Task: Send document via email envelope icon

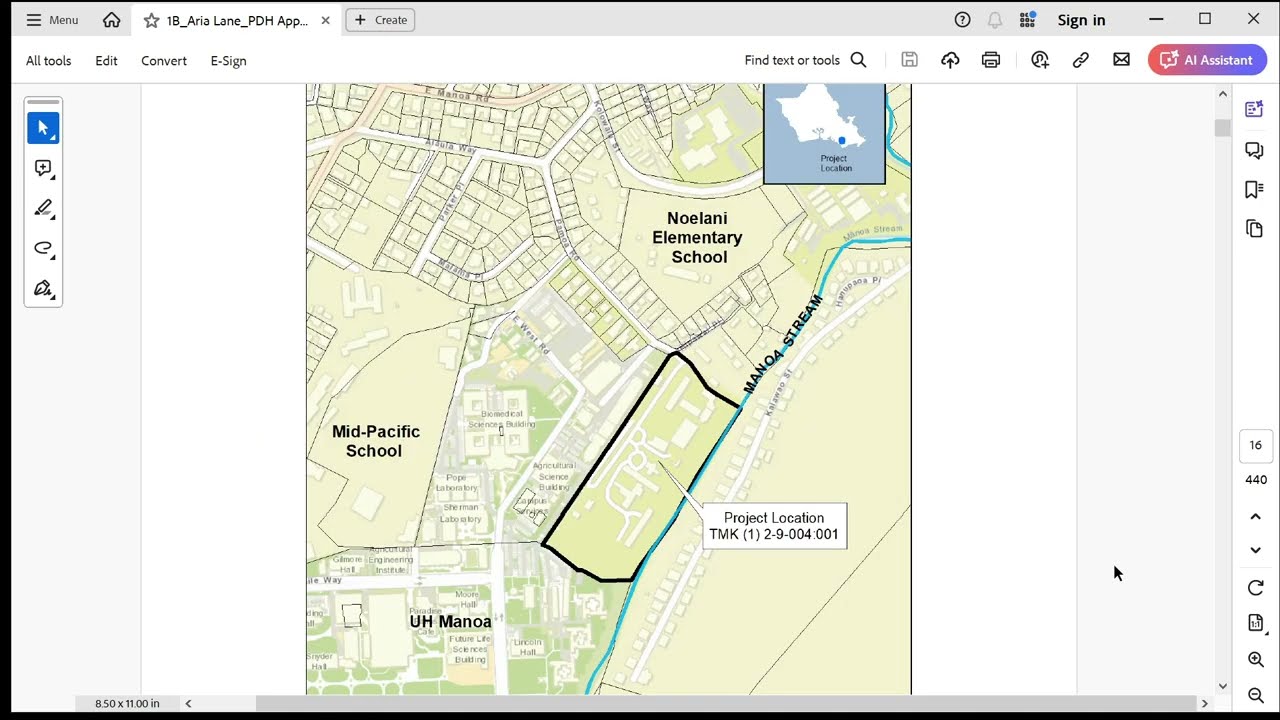Action: (x=1122, y=60)
